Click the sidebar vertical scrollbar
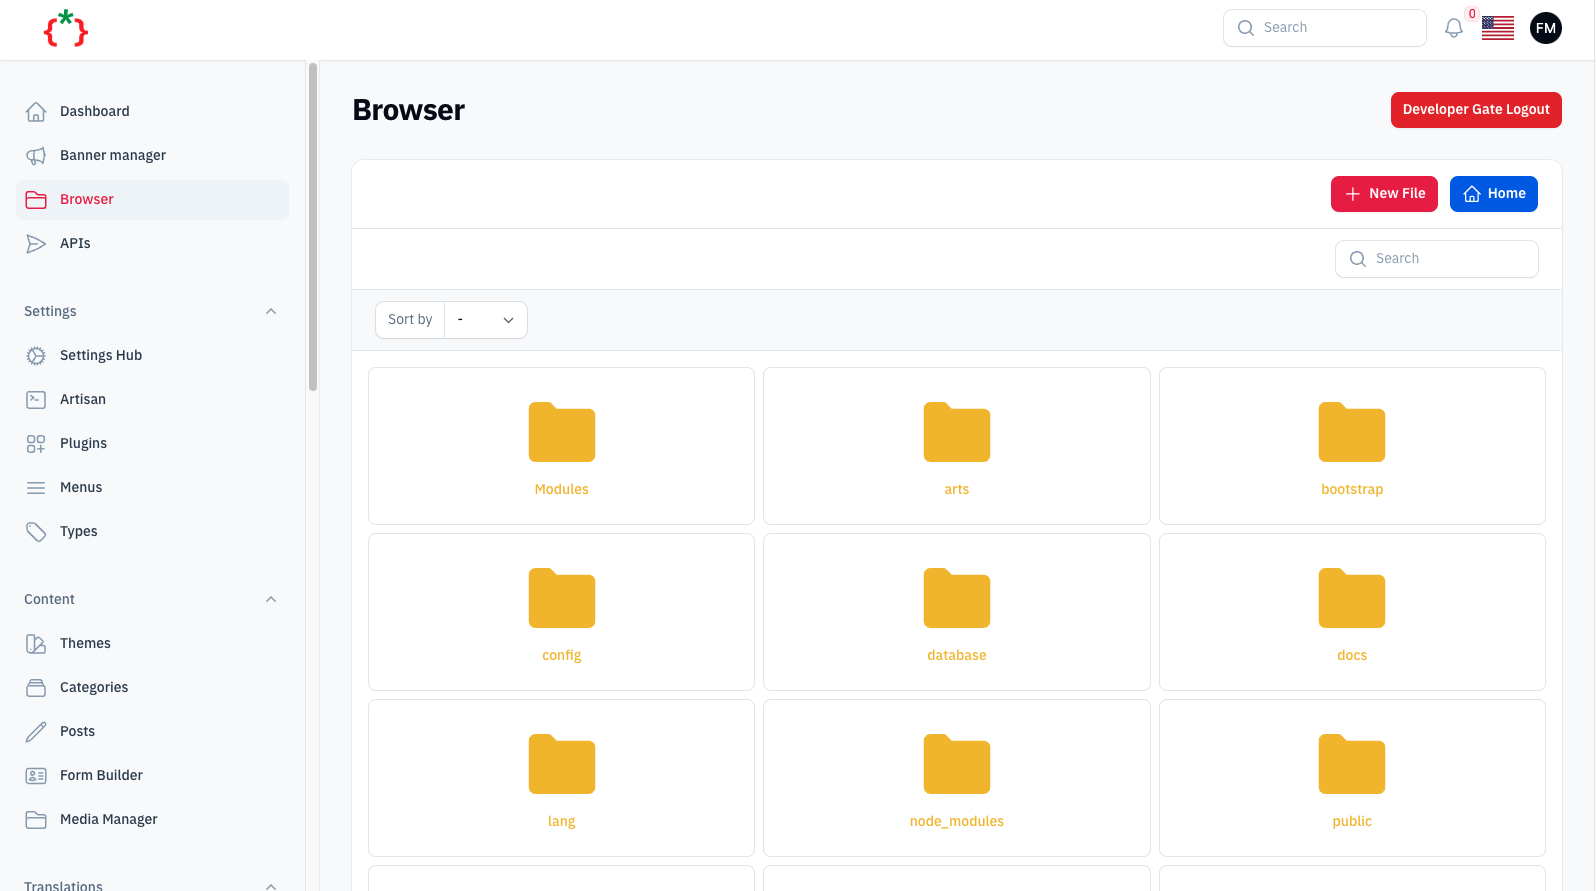The width and height of the screenshot is (1596, 891). pyautogui.click(x=313, y=227)
